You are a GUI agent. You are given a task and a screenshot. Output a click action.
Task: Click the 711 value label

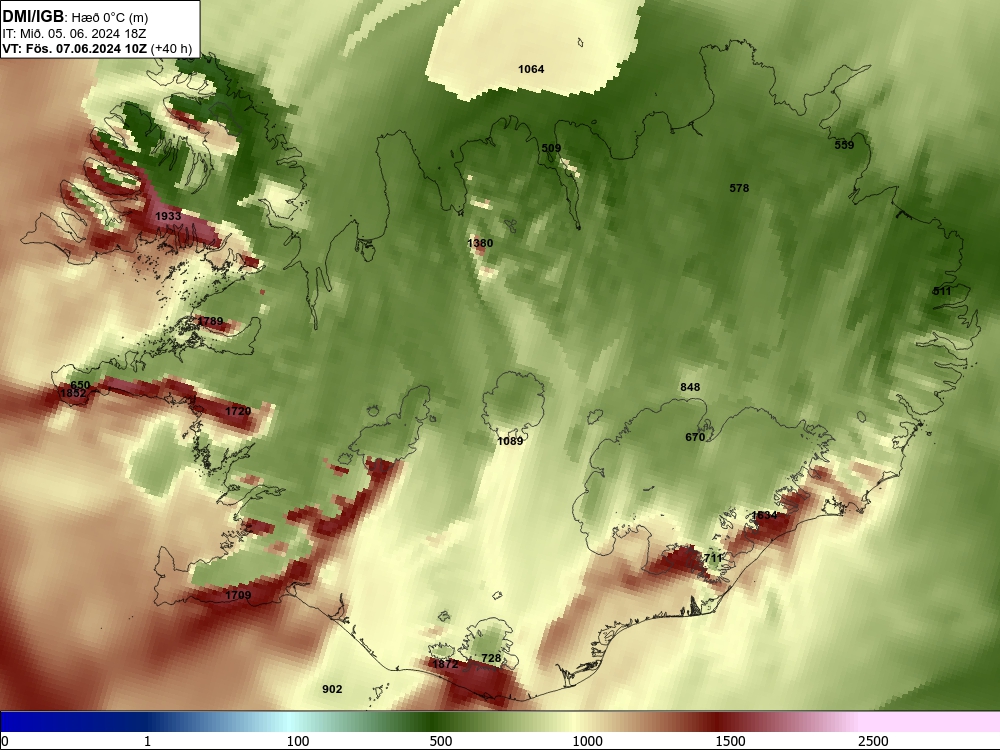(x=712, y=558)
